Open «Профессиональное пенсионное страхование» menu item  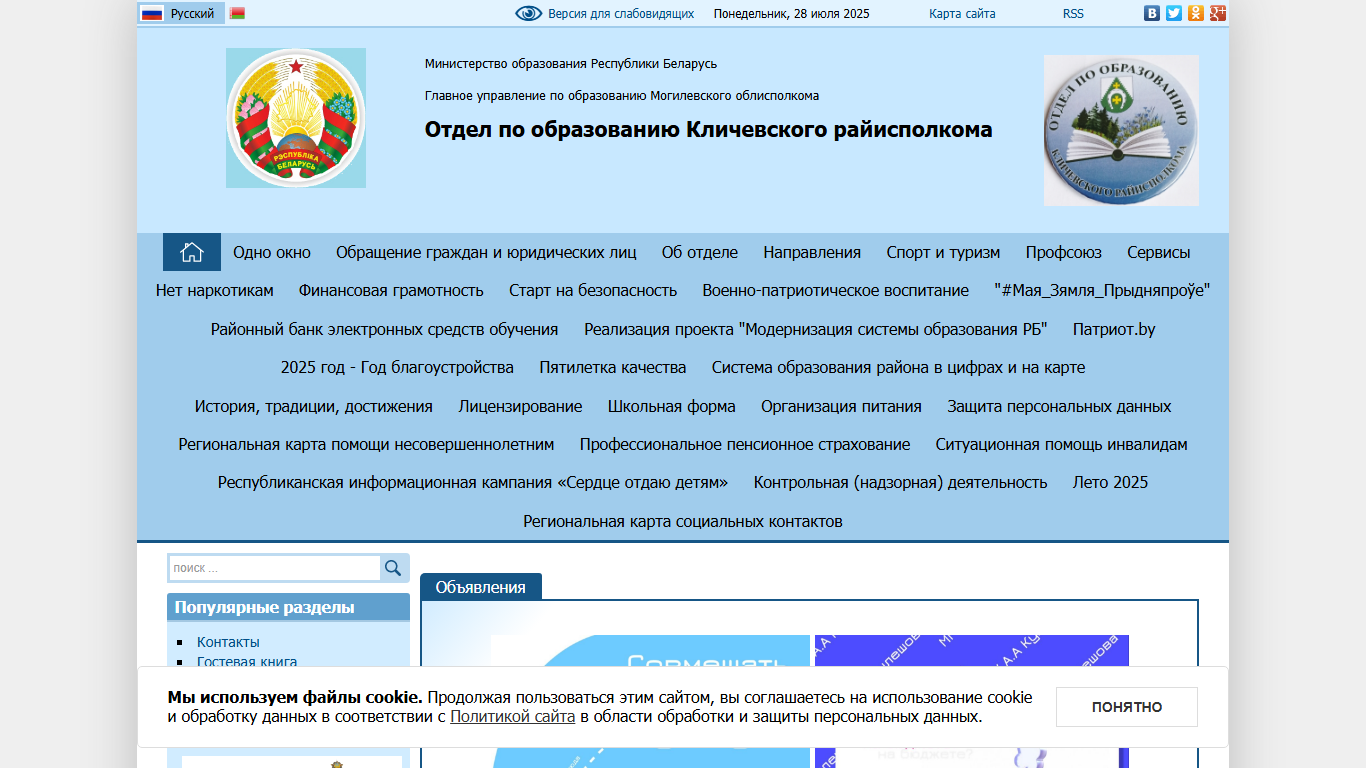(745, 444)
